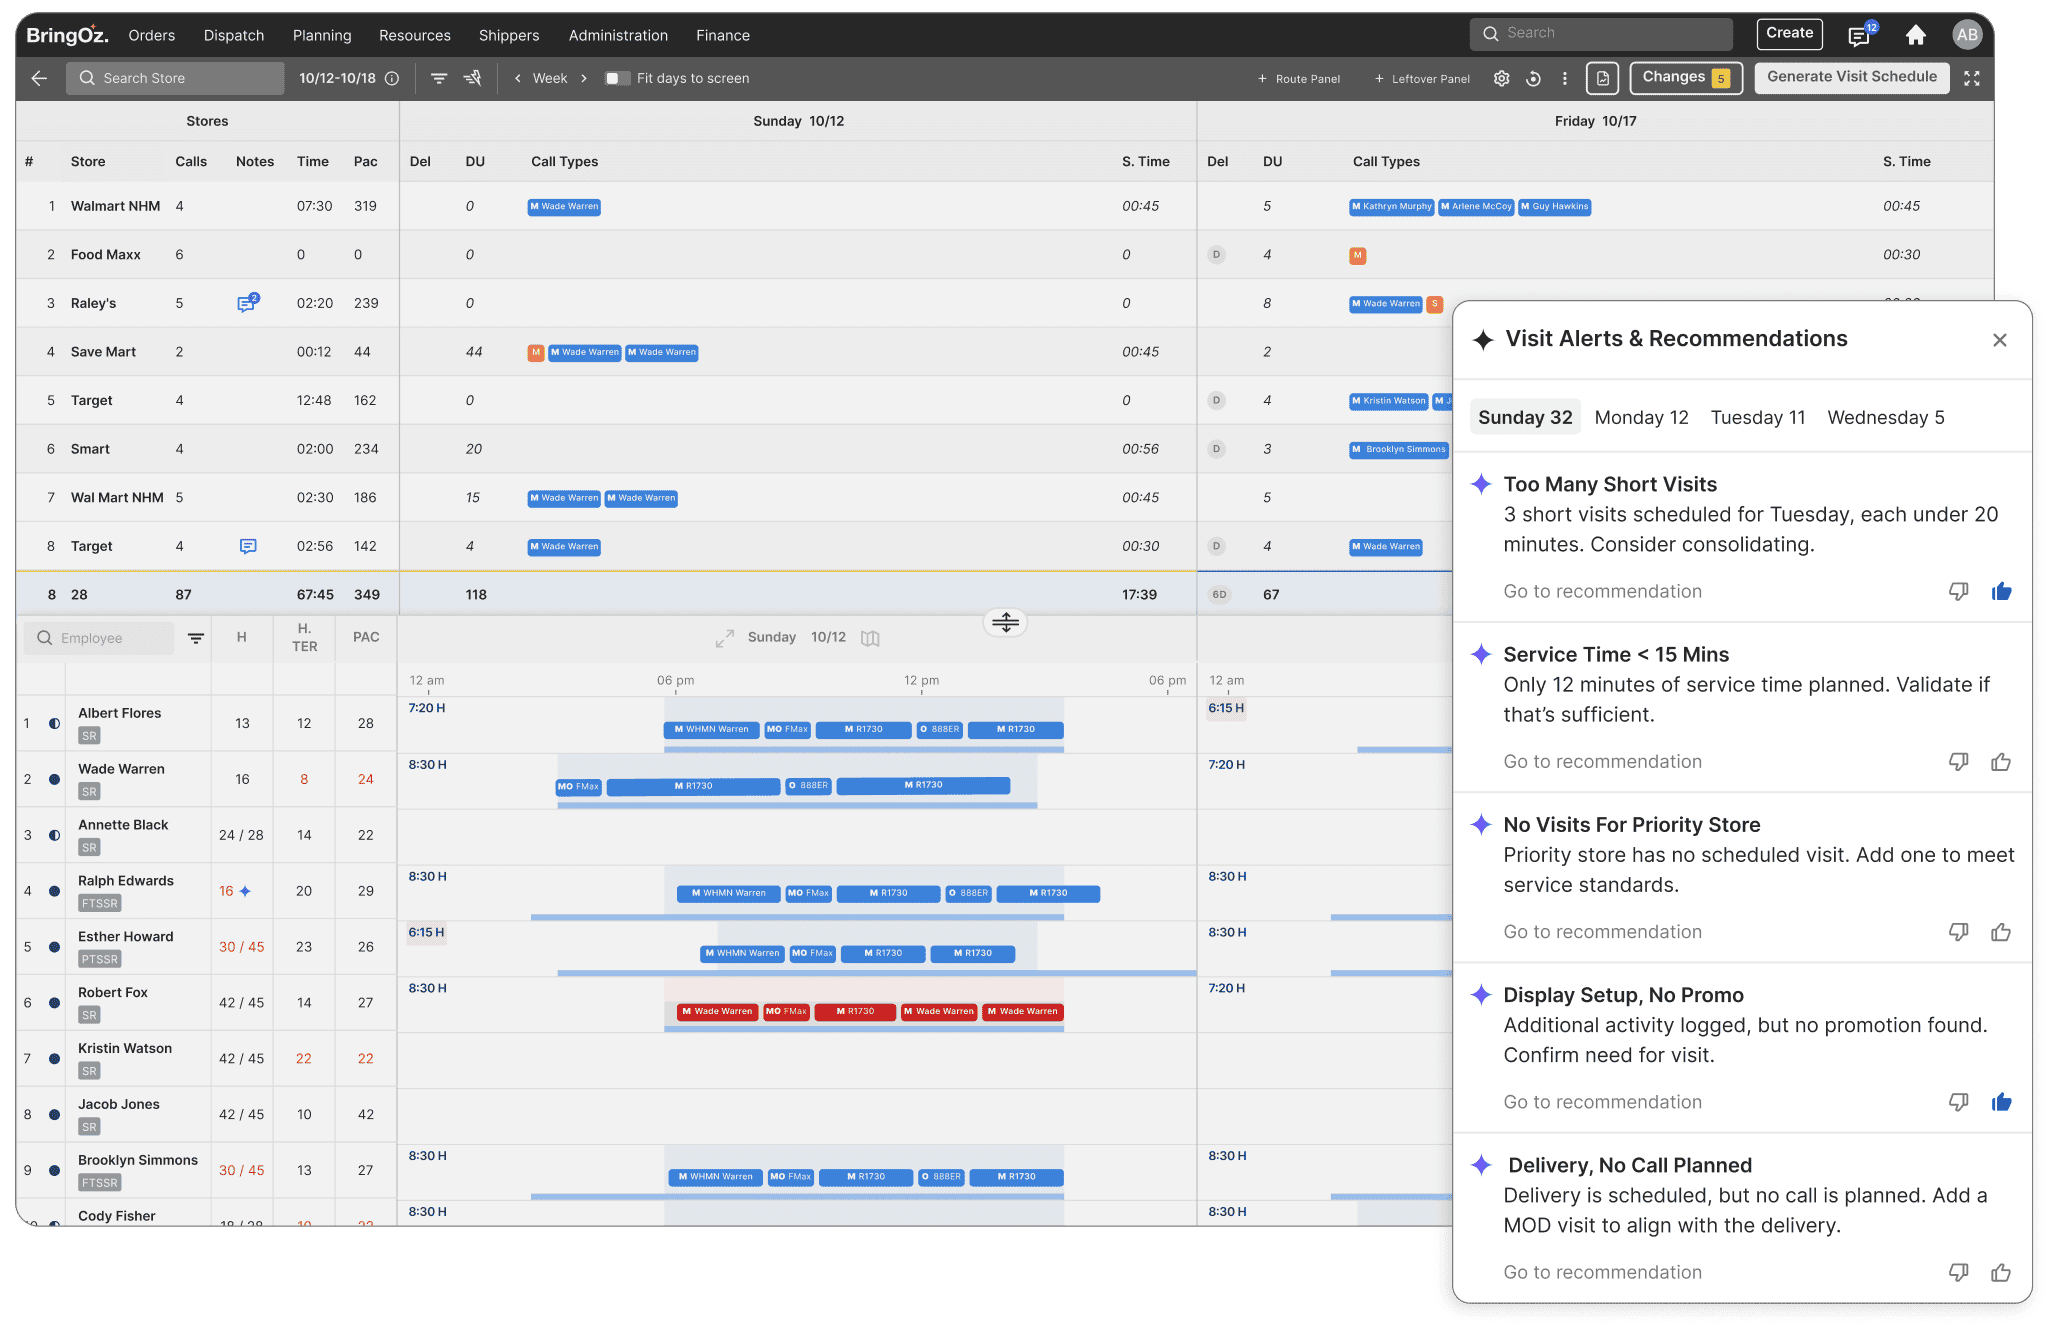Image resolution: width=2051 pixels, height=1333 pixels.
Task: Add a Route Panel
Action: tap(1299, 78)
